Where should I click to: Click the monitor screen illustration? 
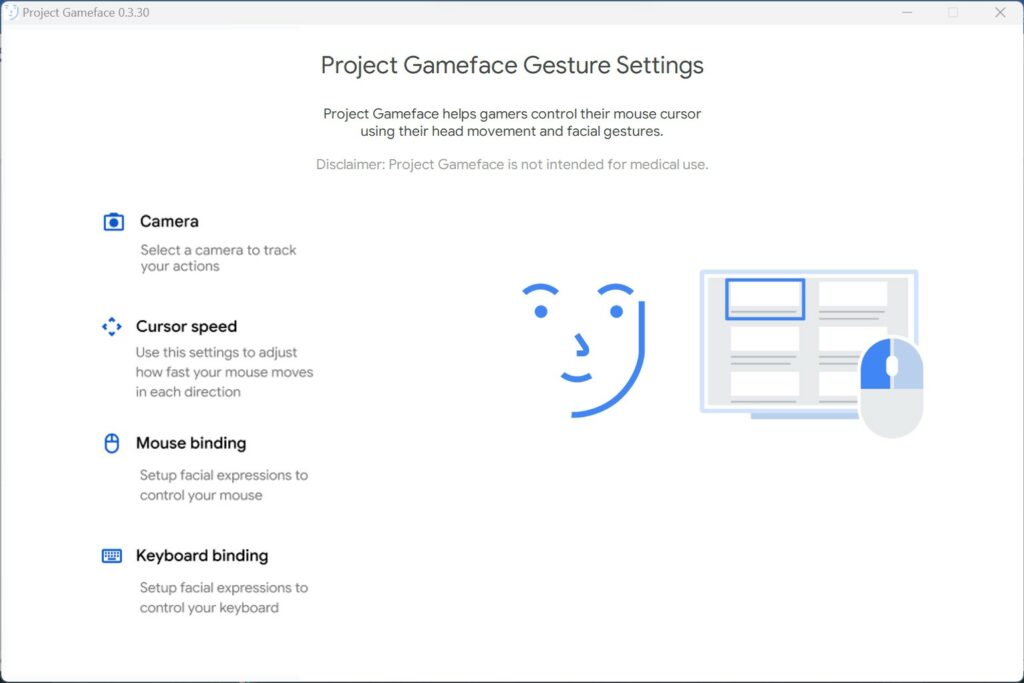pyautogui.click(x=790, y=340)
